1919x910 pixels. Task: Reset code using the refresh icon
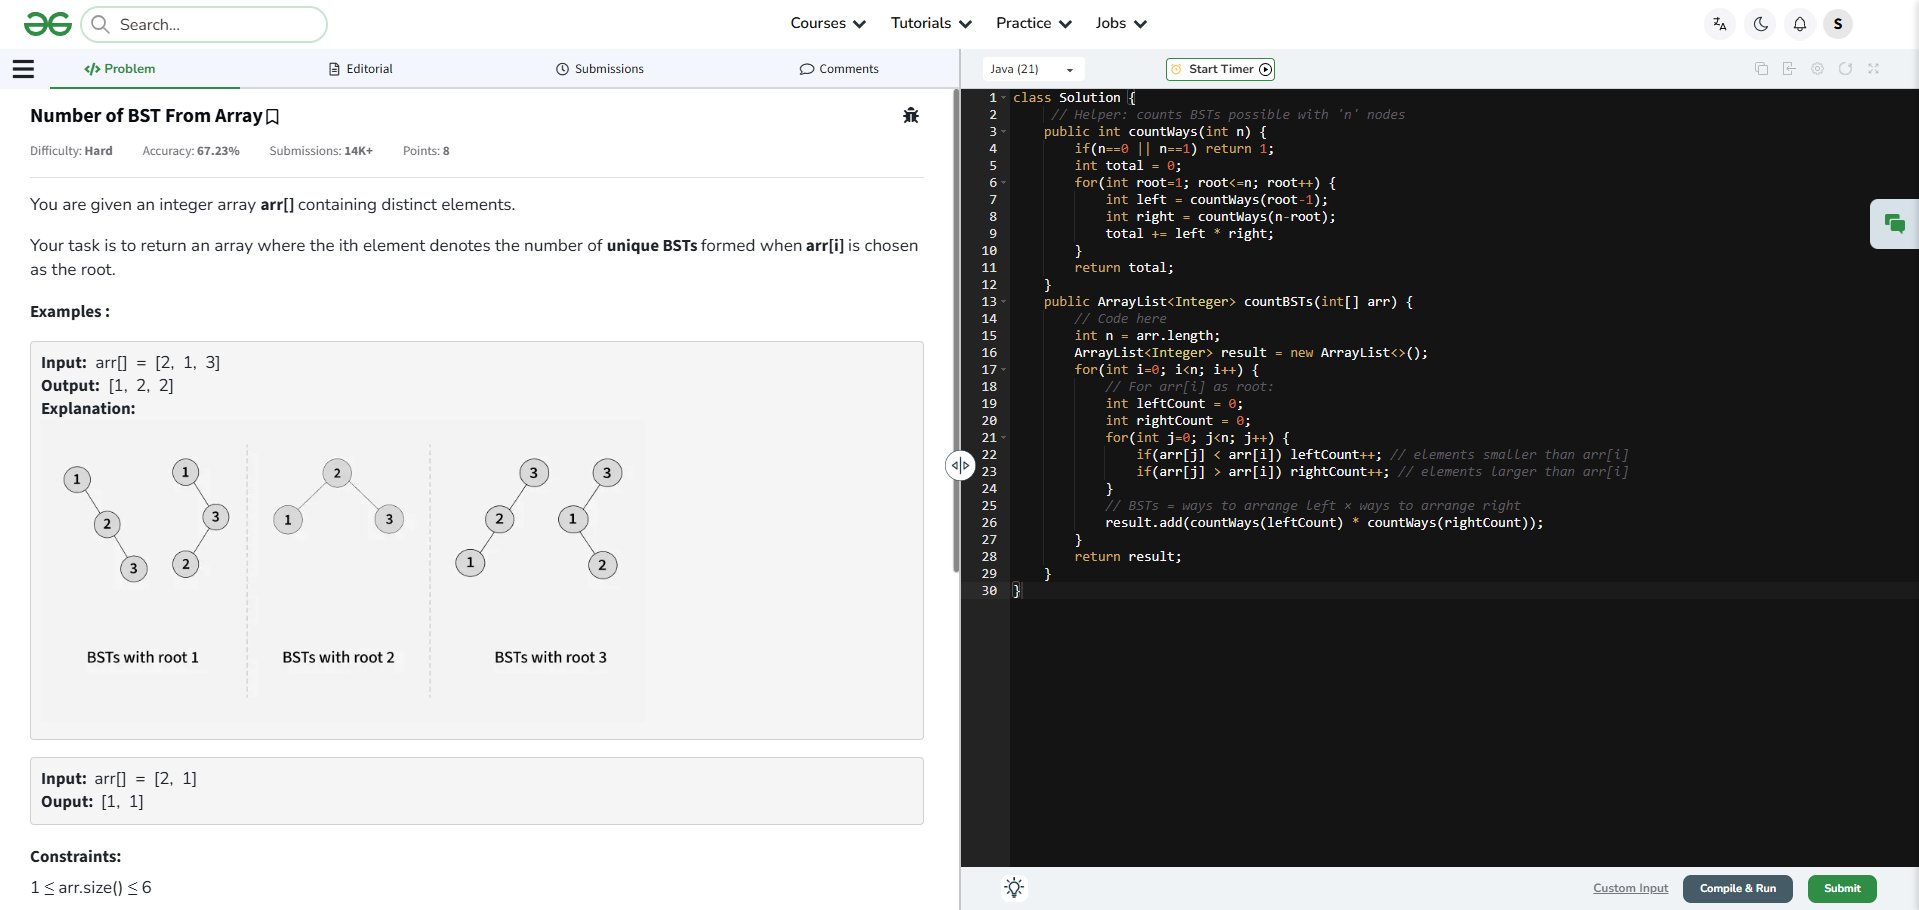point(1845,69)
